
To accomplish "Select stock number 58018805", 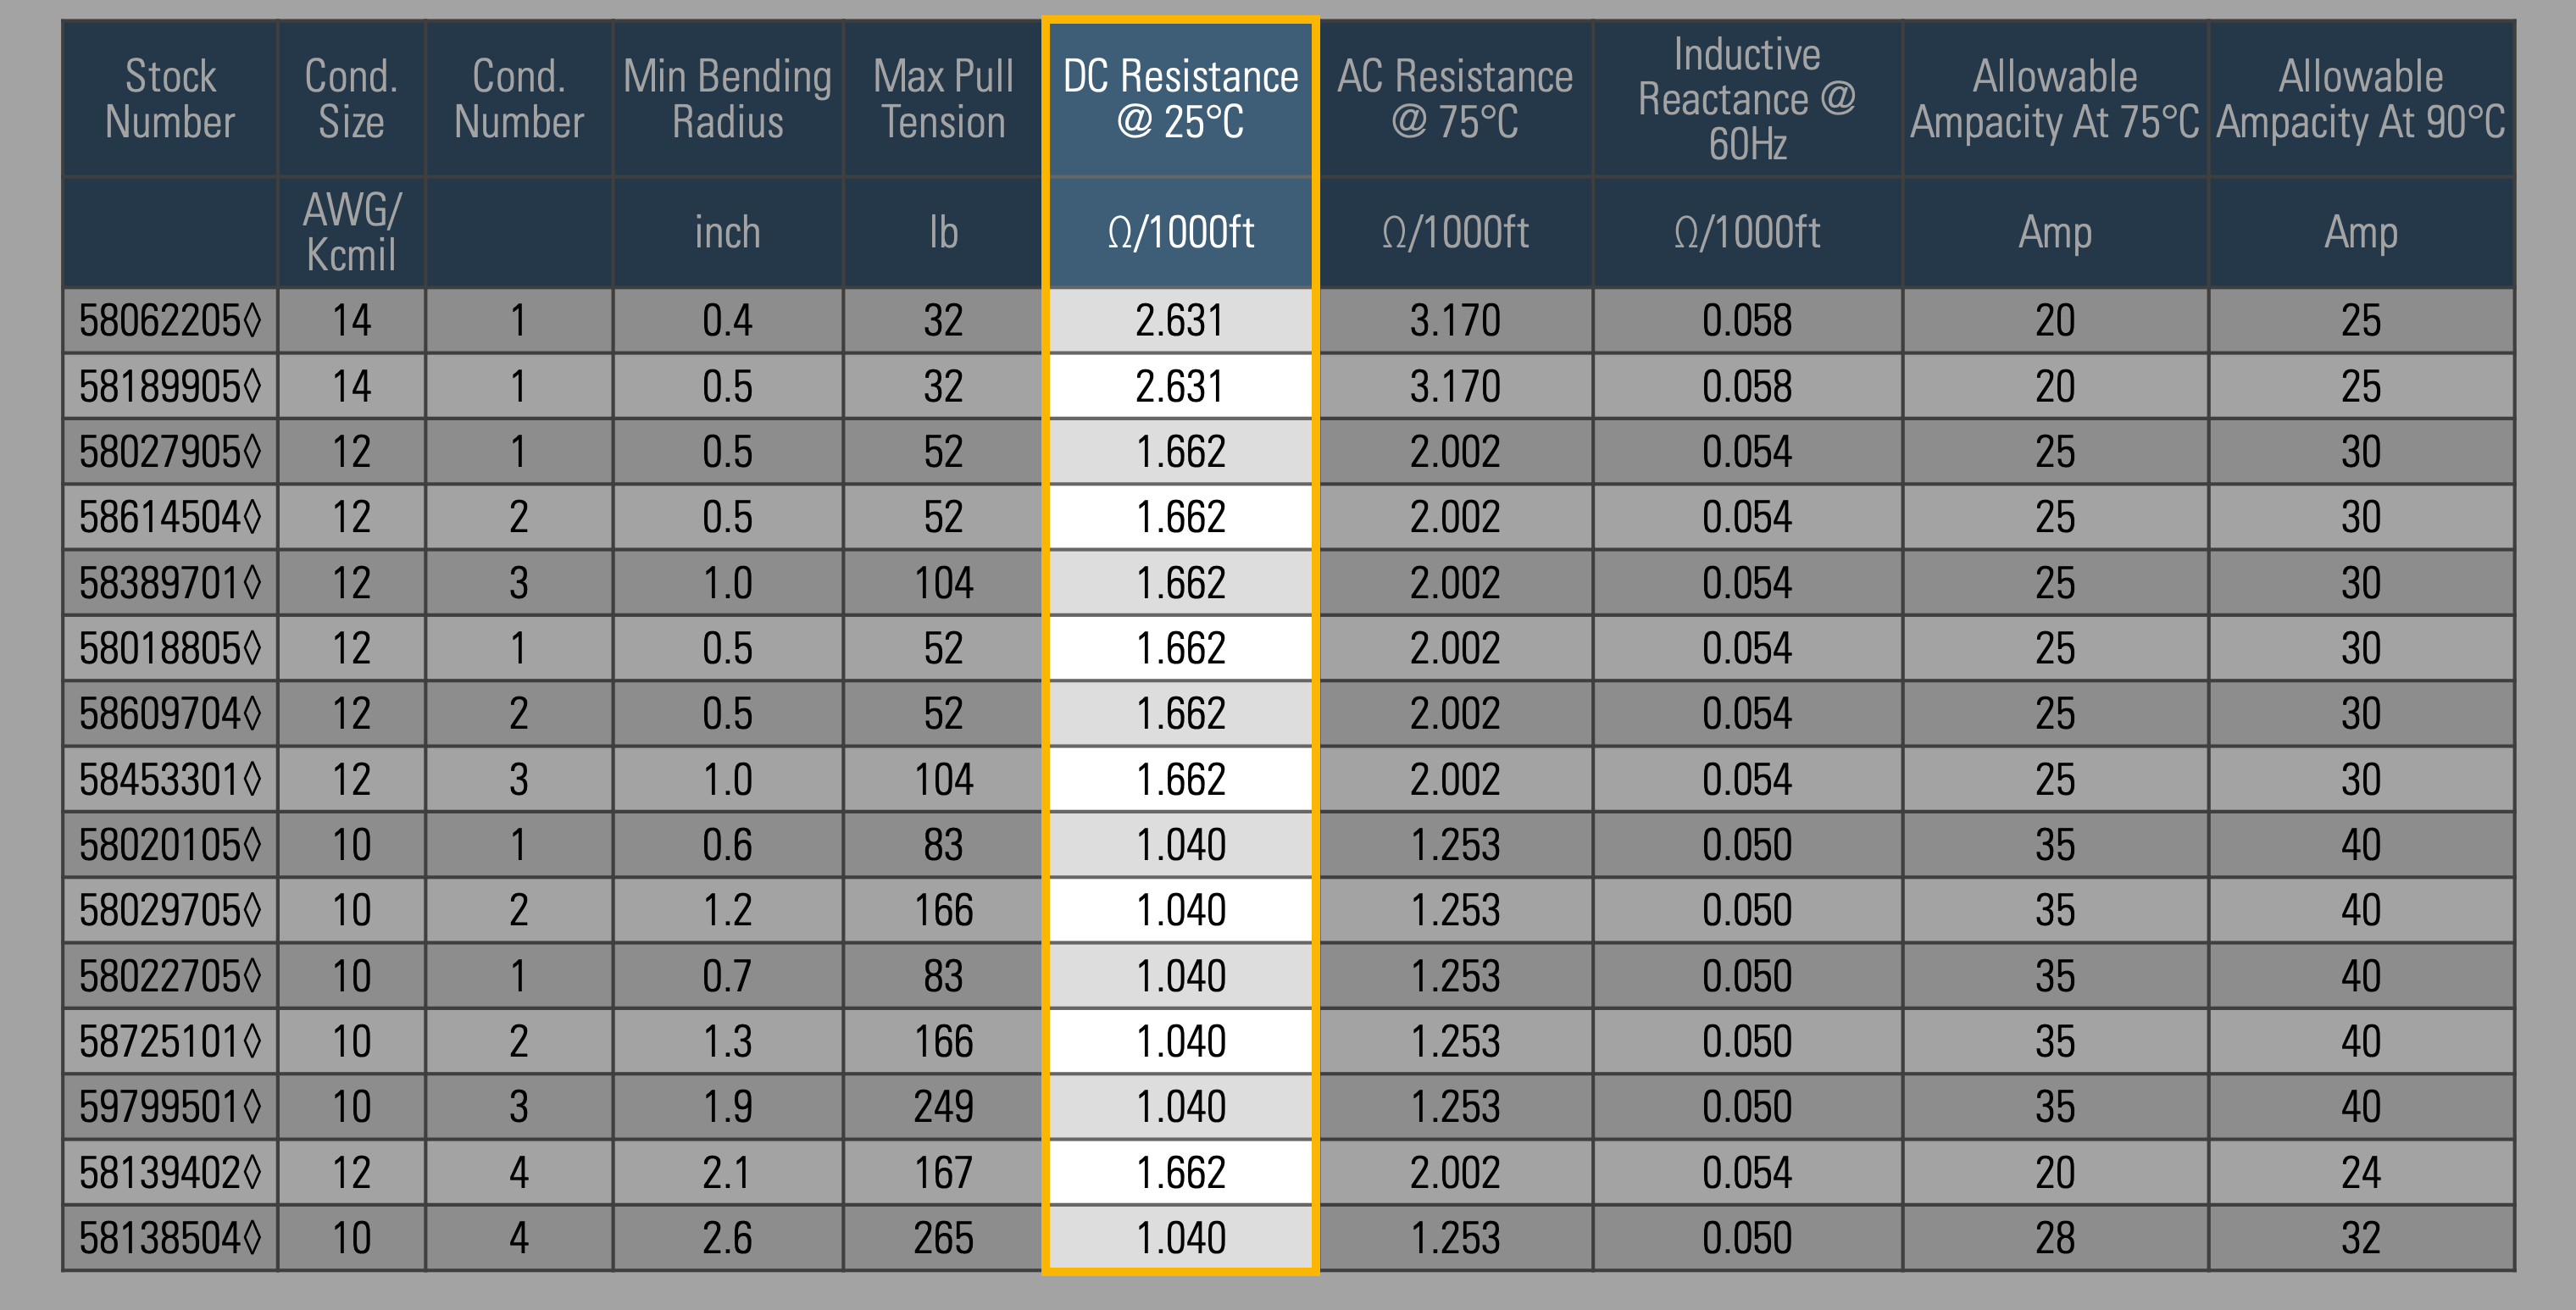I will [170, 648].
